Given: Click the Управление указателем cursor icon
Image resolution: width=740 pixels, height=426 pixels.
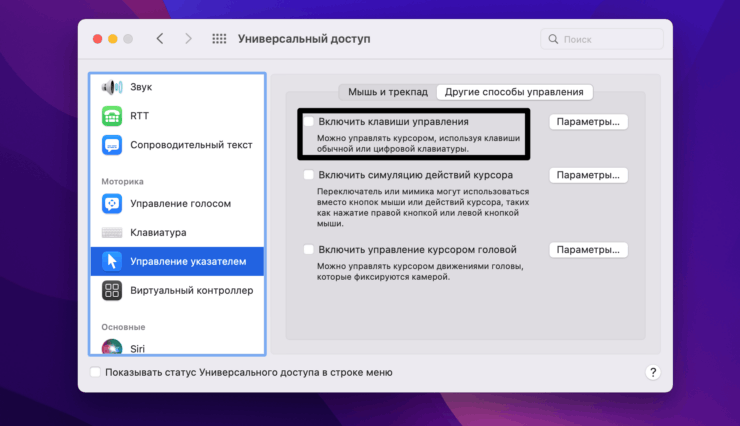Looking at the screenshot, I should click(112, 261).
